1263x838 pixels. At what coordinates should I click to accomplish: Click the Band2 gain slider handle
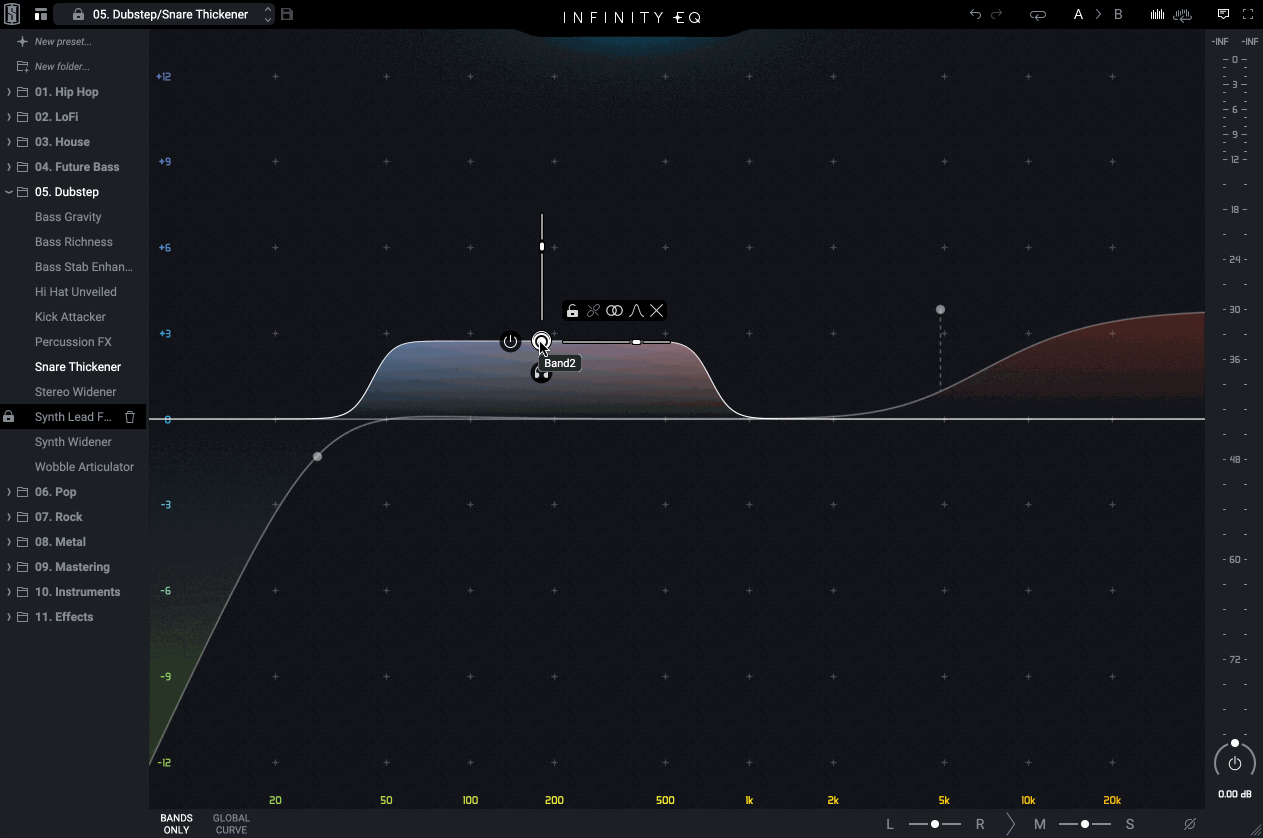click(x=542, y=246)
